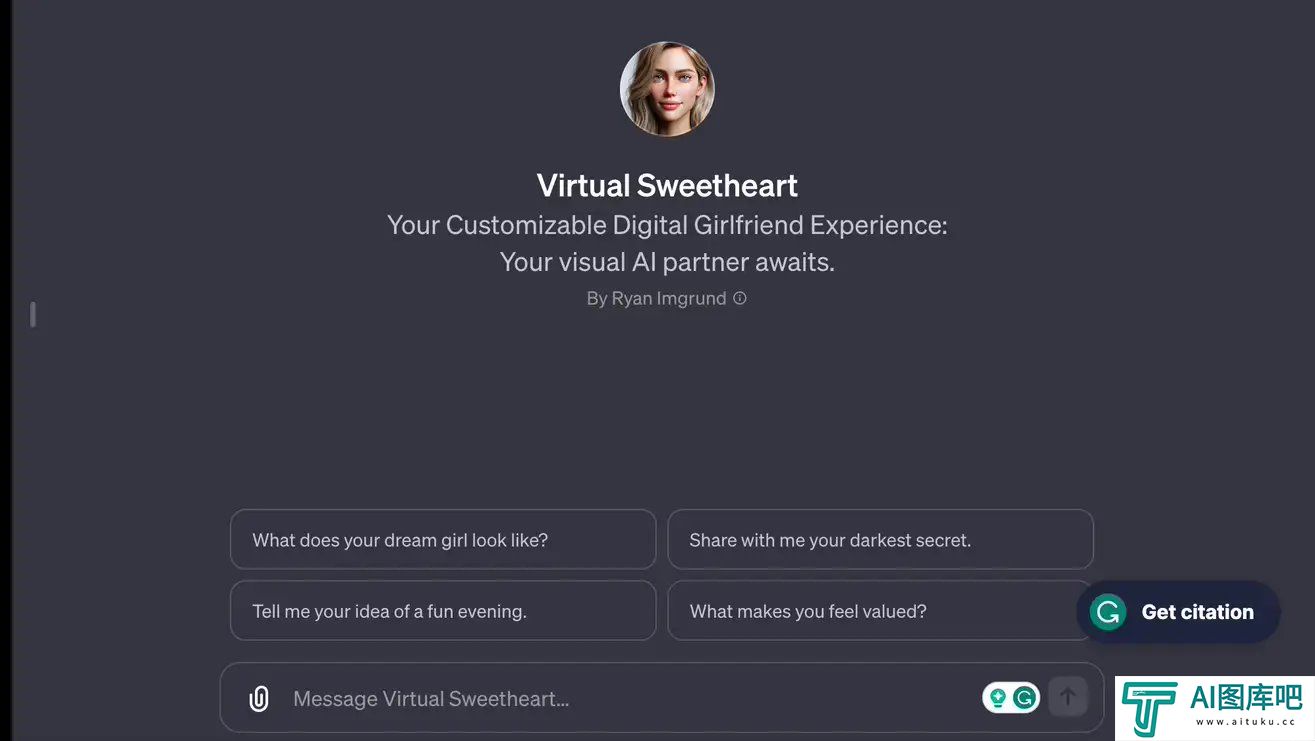This screenshot has height=741, width=1315.
Task: Open the Grammarly lightbulb suggestions icon
Action: (x=997, y=698)
